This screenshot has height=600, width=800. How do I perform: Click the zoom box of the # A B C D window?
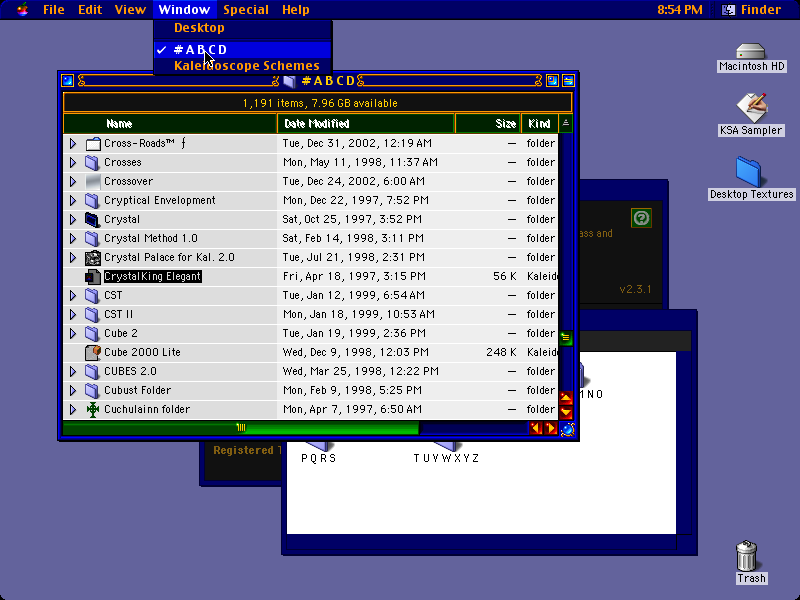[x=552, y=81]
